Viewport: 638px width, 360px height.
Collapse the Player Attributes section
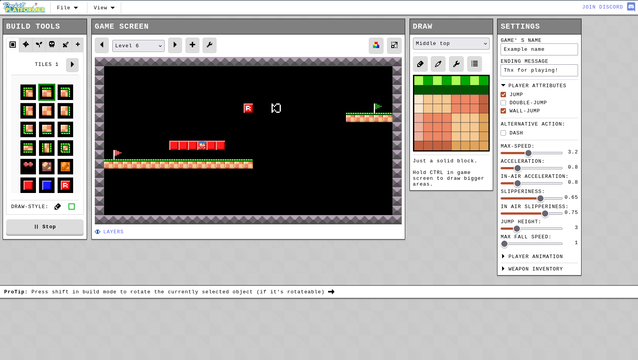[x=533, y=85]
